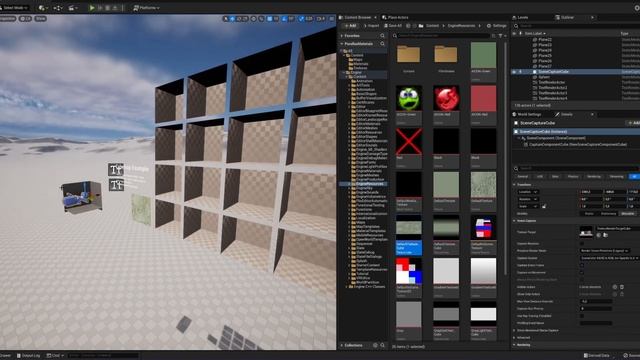Open the Cinematics clapperboard toolbar menu

pyautogui.click(x=72, y=8)
